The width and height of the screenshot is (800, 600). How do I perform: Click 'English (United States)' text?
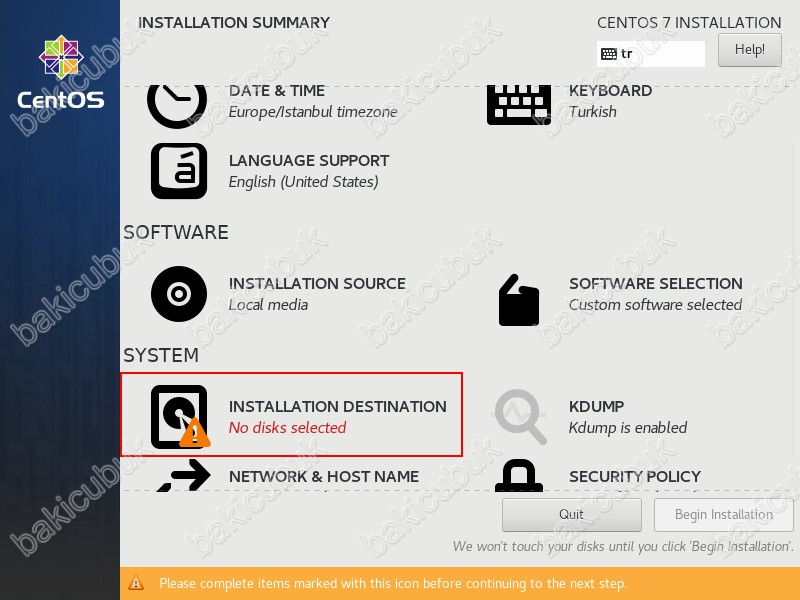click(303, 182)
